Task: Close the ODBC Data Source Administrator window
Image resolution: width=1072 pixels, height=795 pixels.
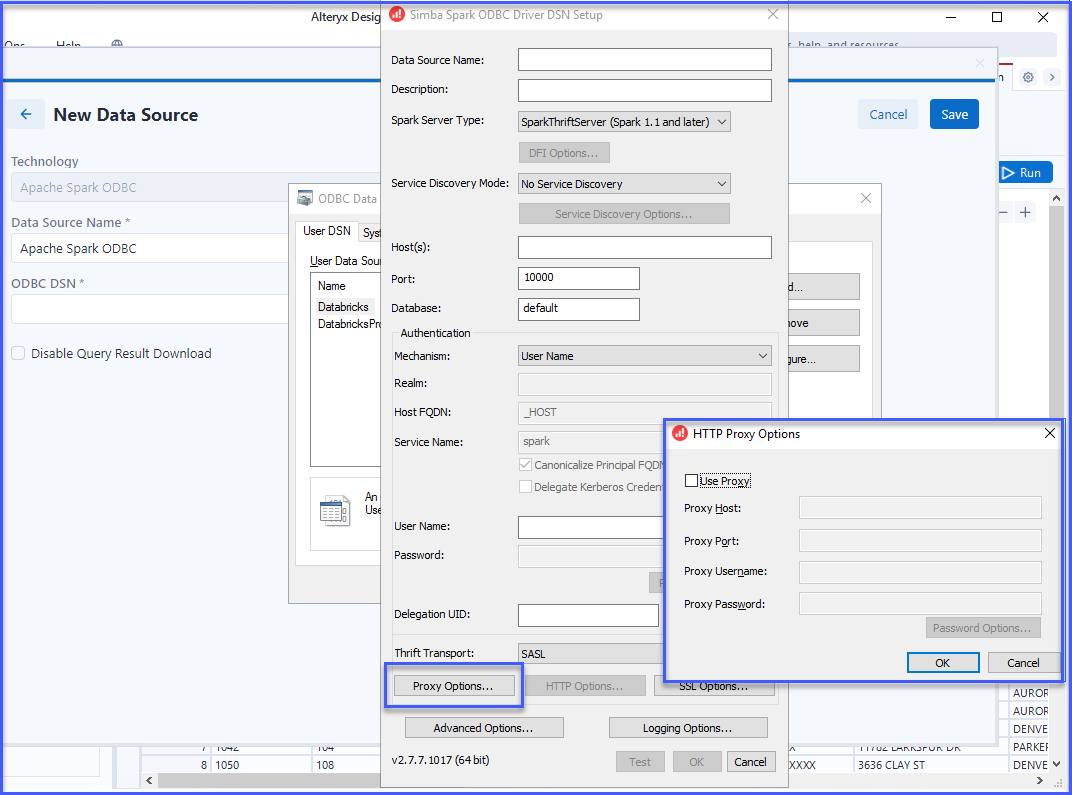Action: [866, 198]
